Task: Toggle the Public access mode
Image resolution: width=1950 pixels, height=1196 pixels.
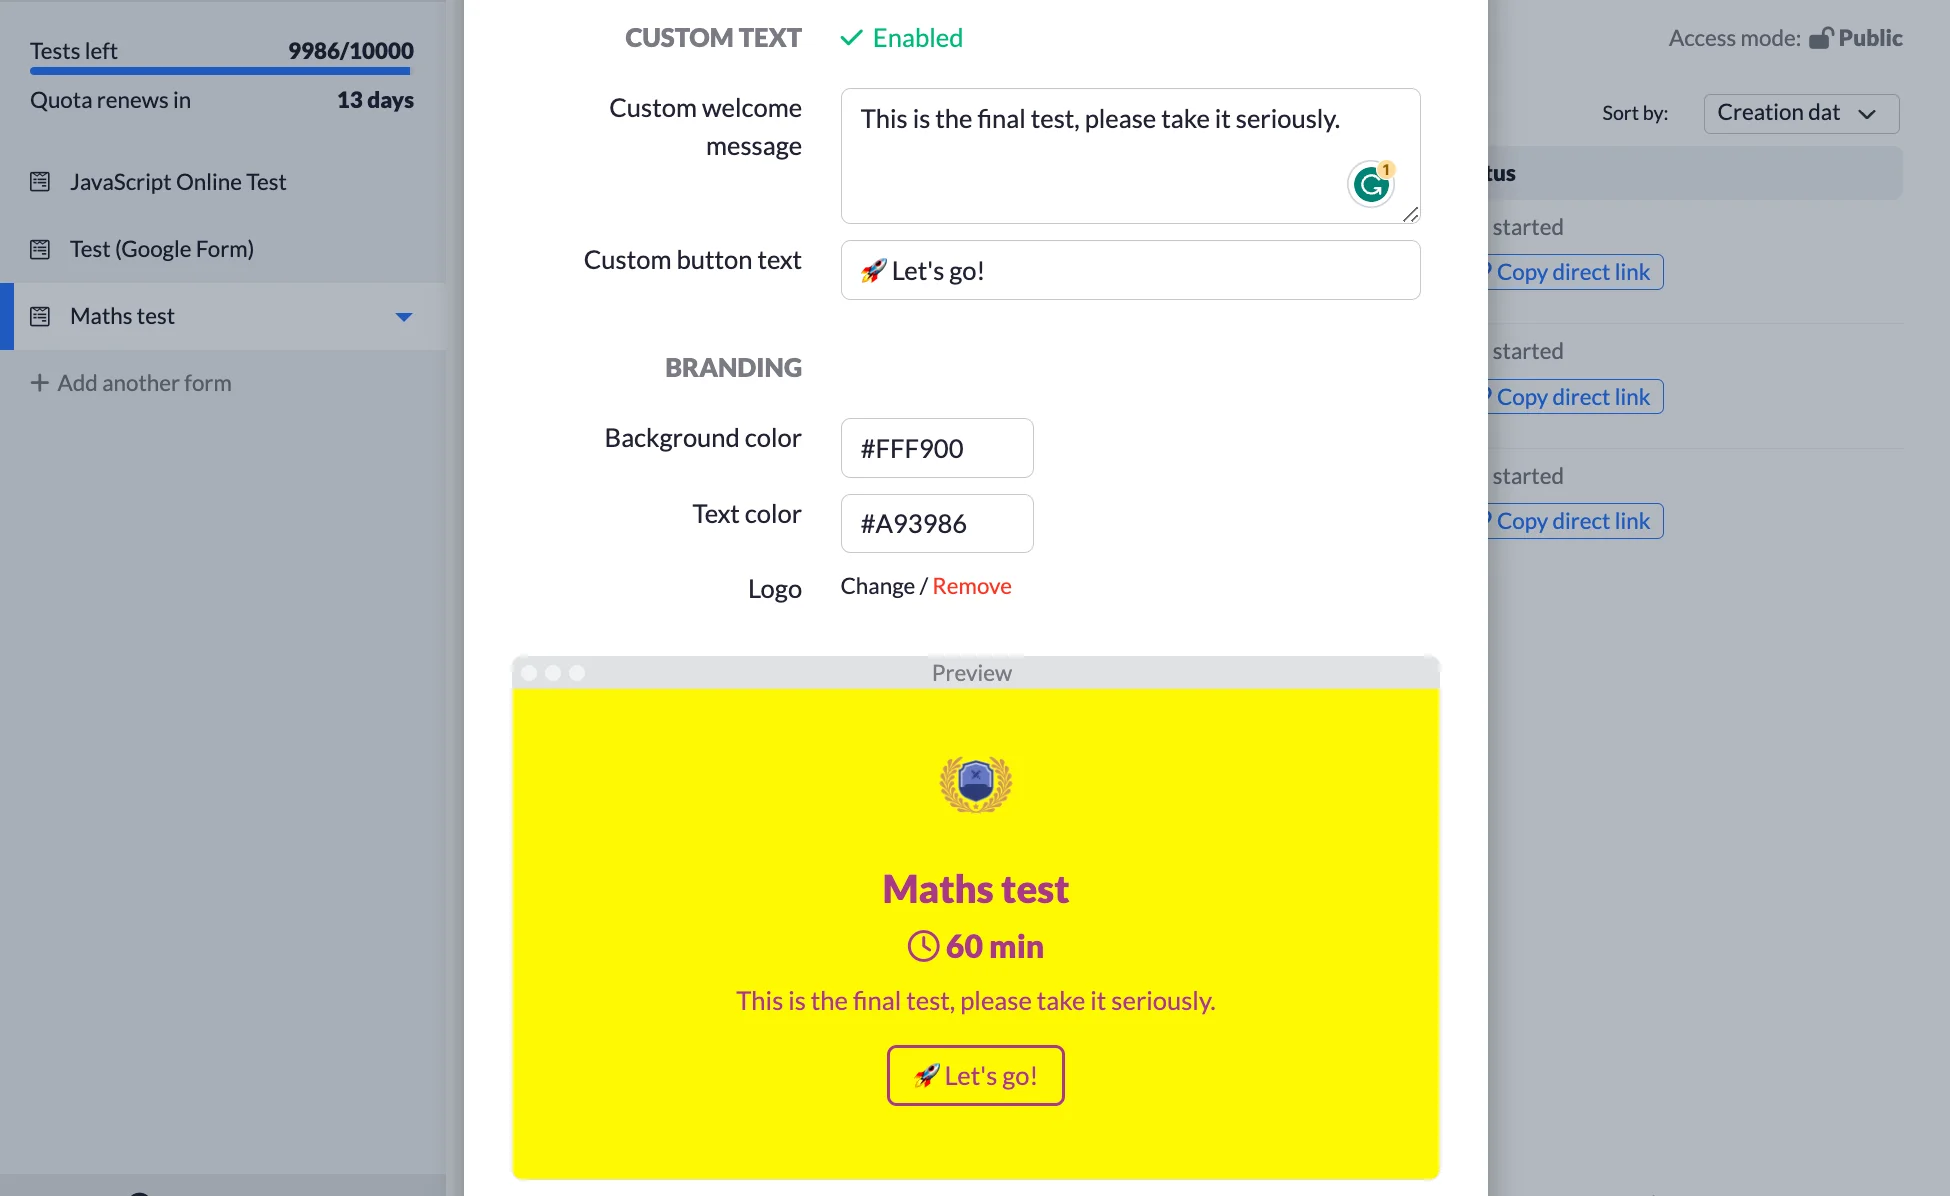Action: (1870, 38)
